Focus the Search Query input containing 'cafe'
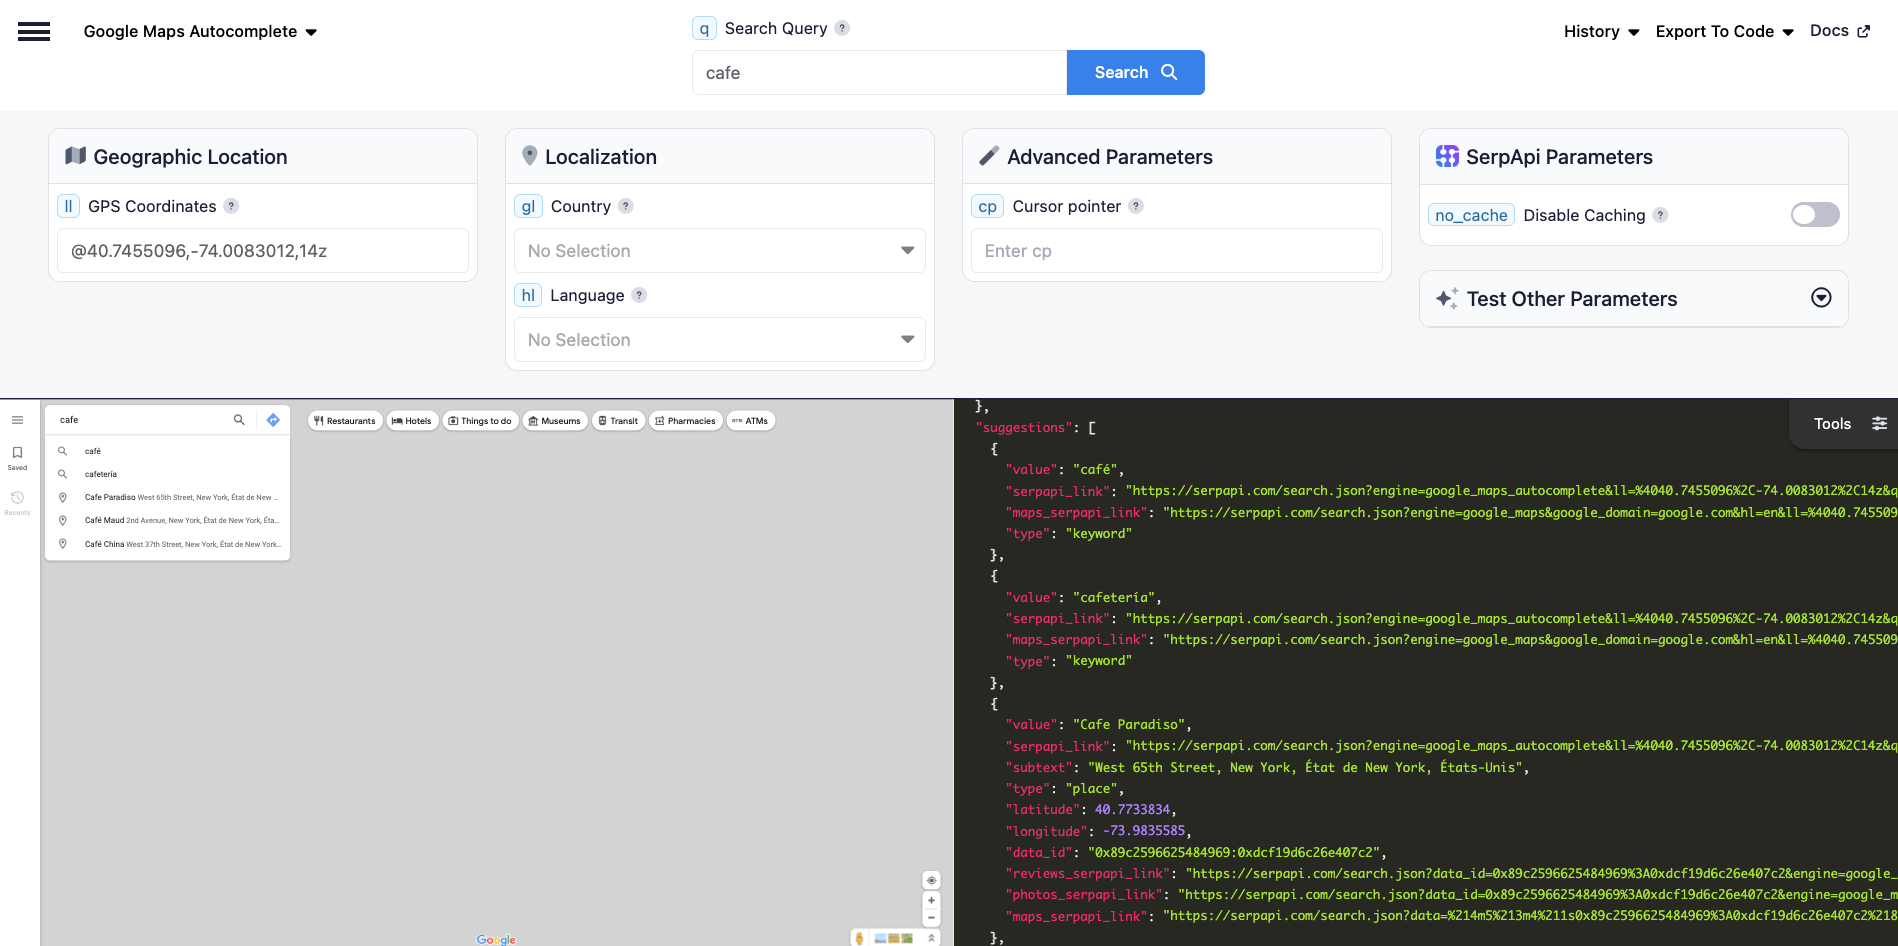This screenshot has height=946, width=1898. click(879, 73)
